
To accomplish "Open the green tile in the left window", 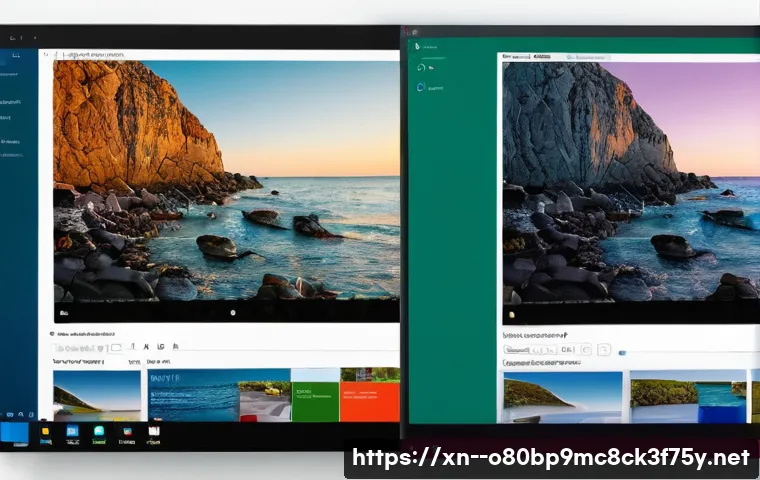I will (x=316, y=401).
